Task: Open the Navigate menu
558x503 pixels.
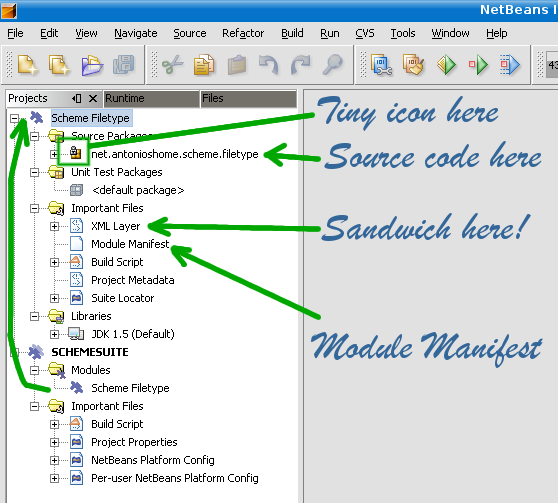Action: point(136,33)
